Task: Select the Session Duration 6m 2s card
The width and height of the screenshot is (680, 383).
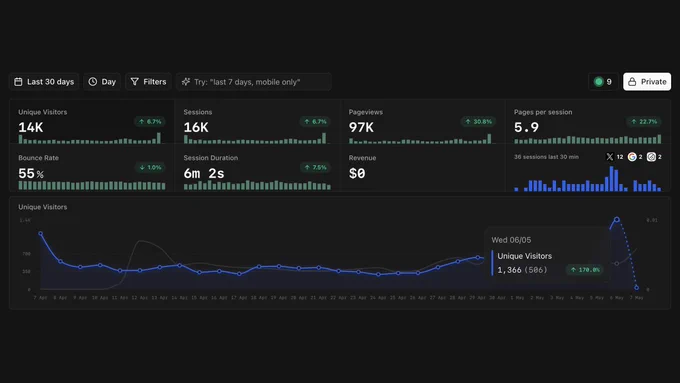Action: (257, 168)
